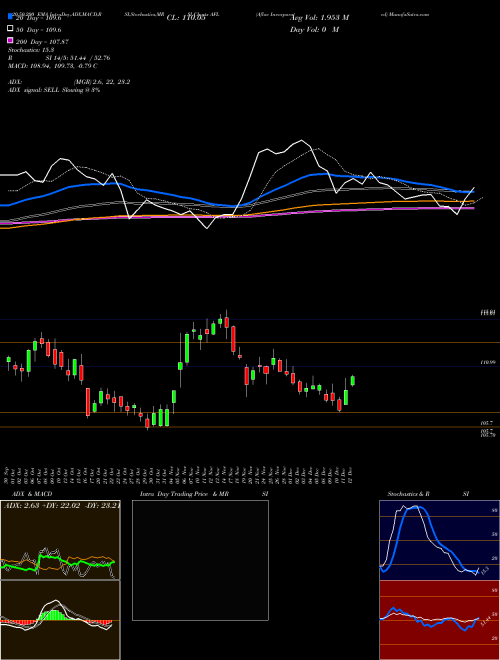The width and height of the screenshot is (500, 660).
Task: Click the '(MGR) 2.6, 22, 23.2' ADX values
Action: point(101,82)
